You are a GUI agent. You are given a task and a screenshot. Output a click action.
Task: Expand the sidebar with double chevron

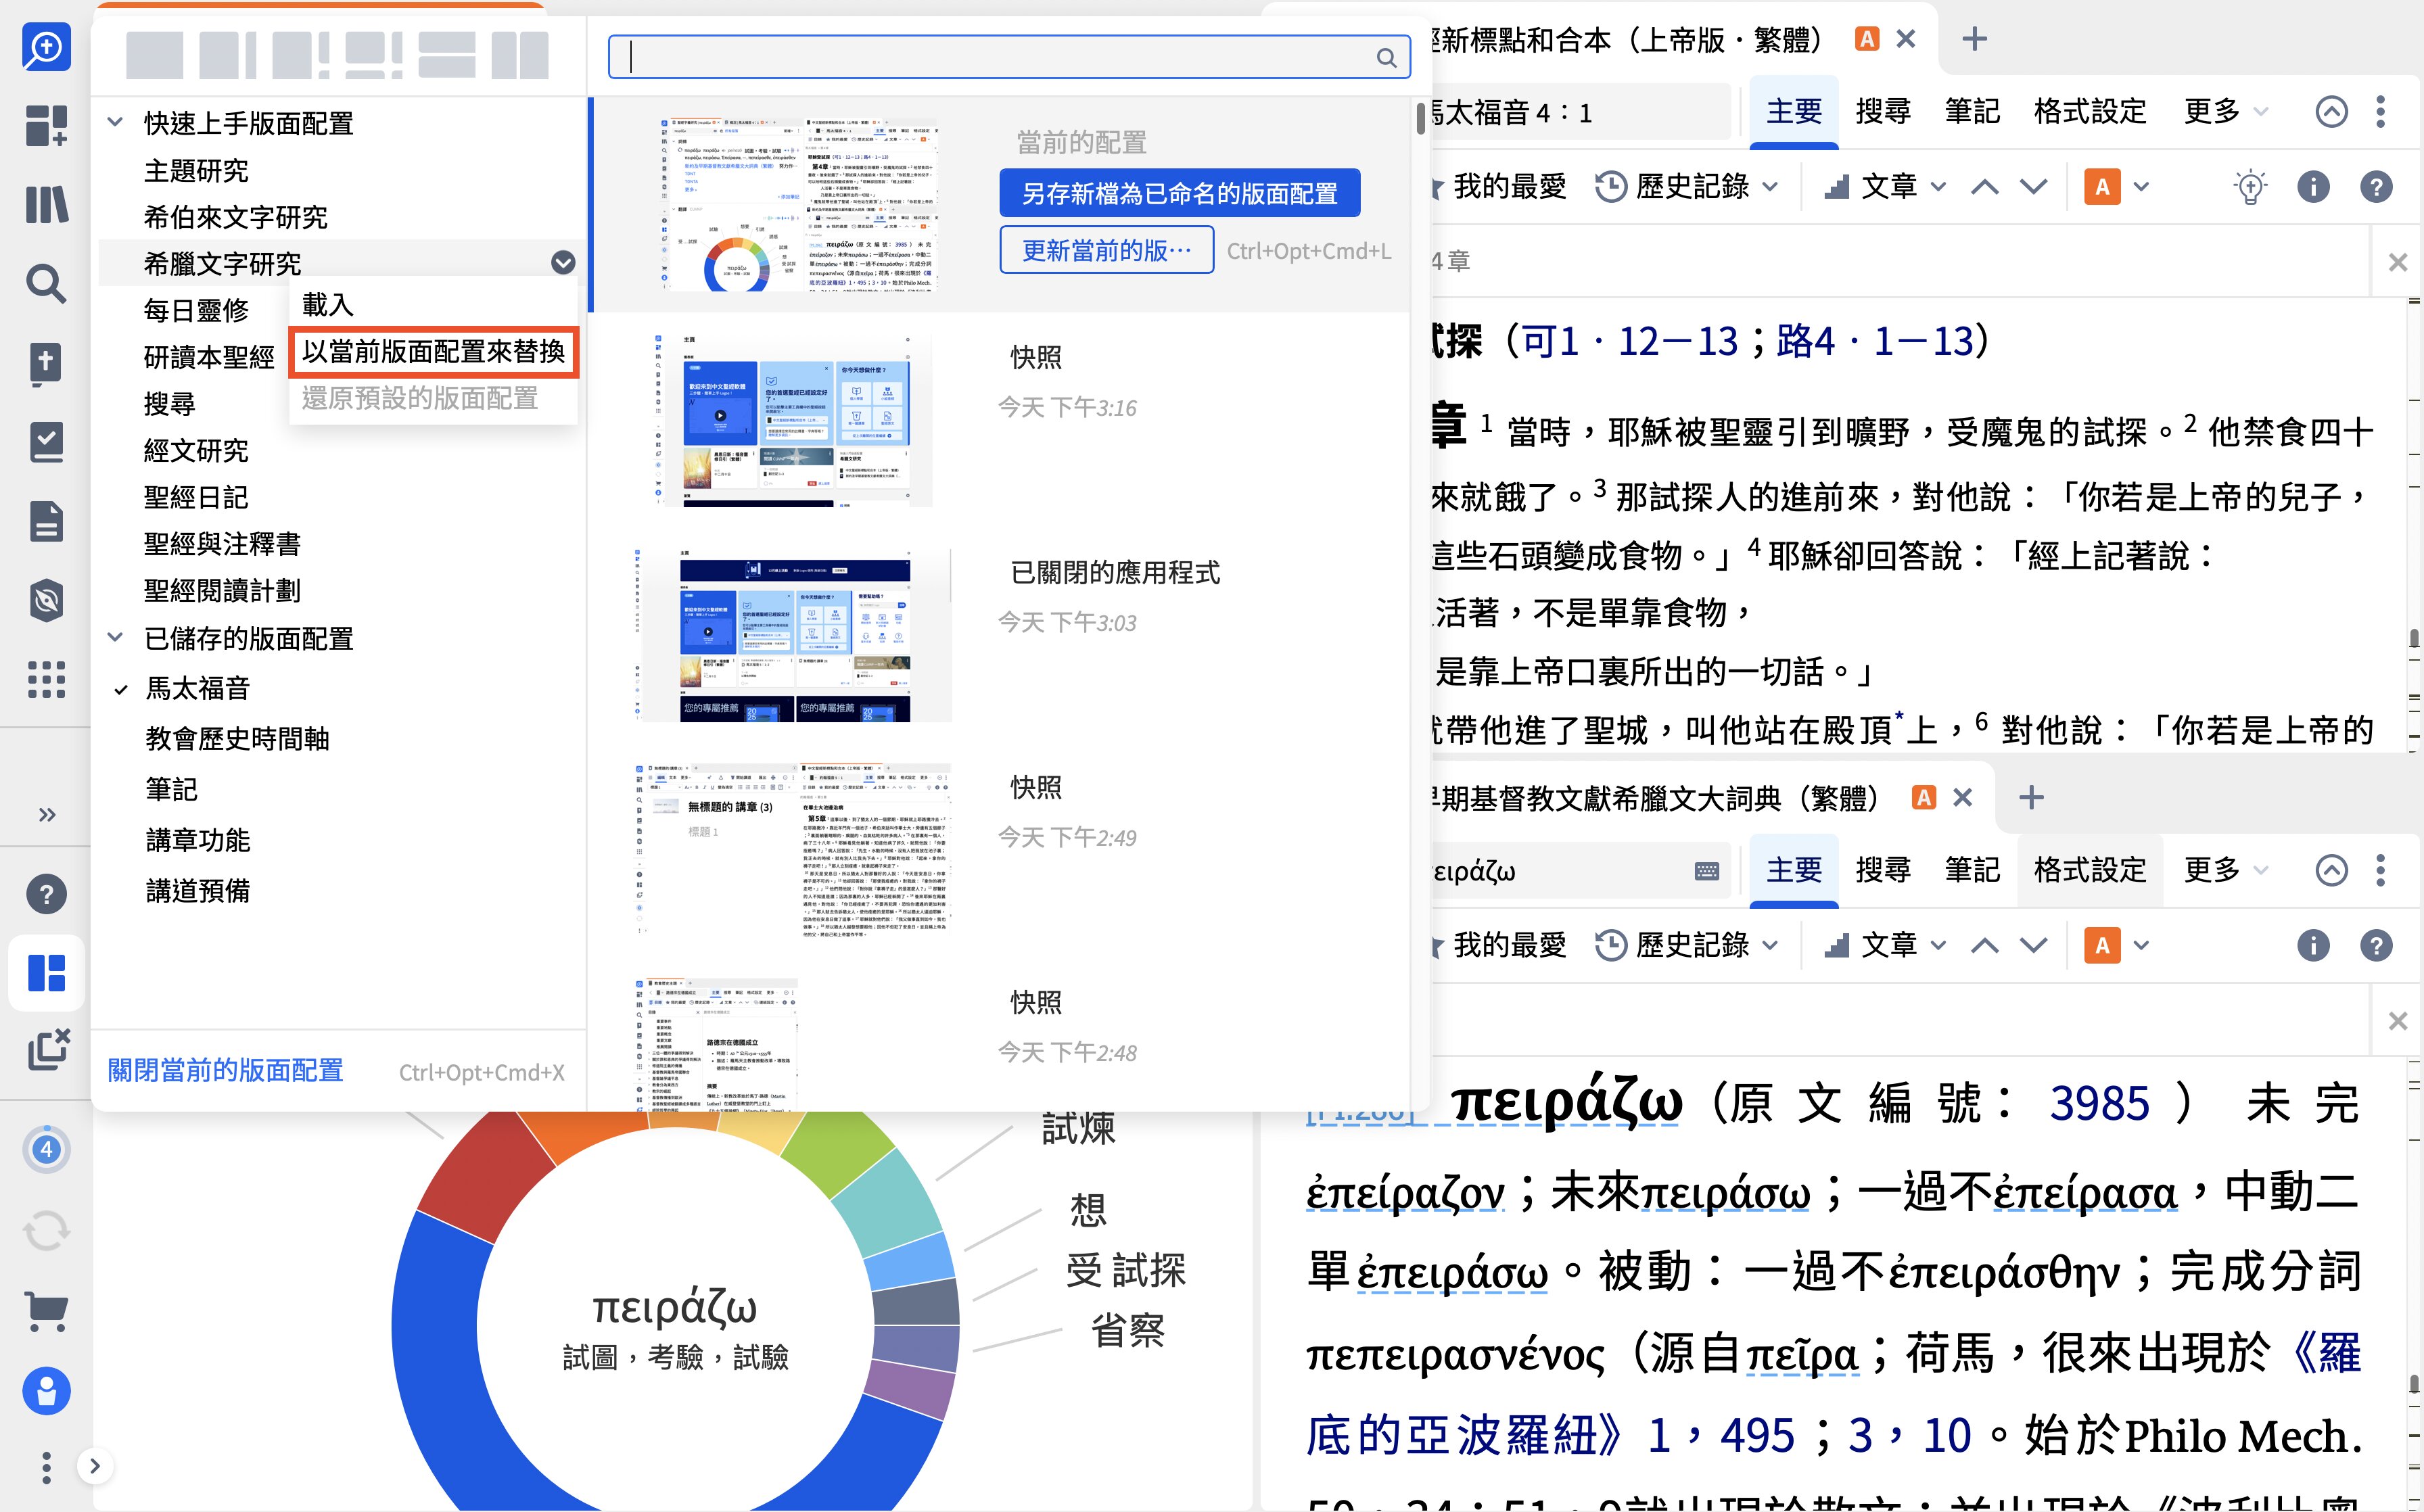pos(46,814)
